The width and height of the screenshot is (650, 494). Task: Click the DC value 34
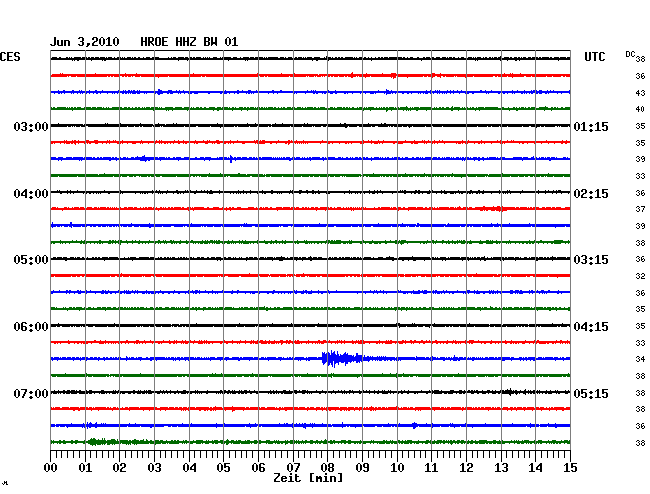point(640,359)
